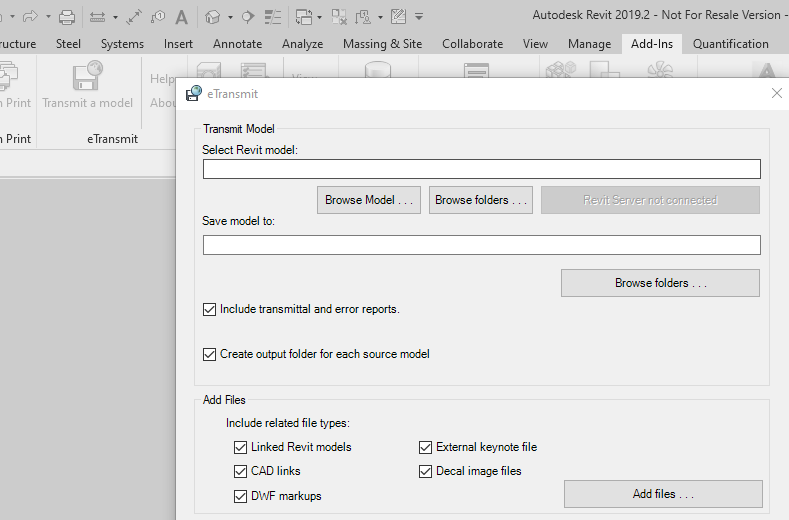Image resolution: width=789 pixels, height=520 pixels.
Task: Open the Massing & Site tab
Action: [382, 44]
